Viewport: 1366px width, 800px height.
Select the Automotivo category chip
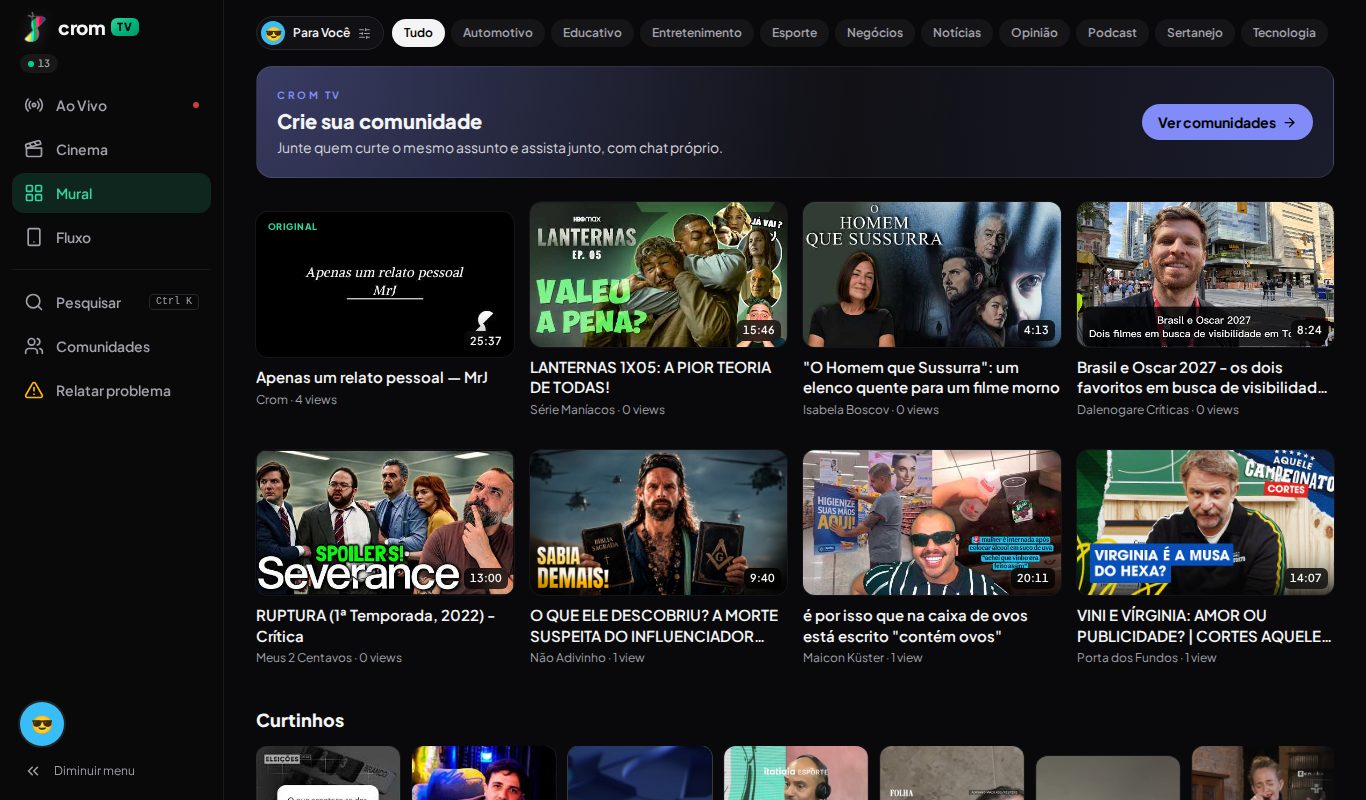498,33
